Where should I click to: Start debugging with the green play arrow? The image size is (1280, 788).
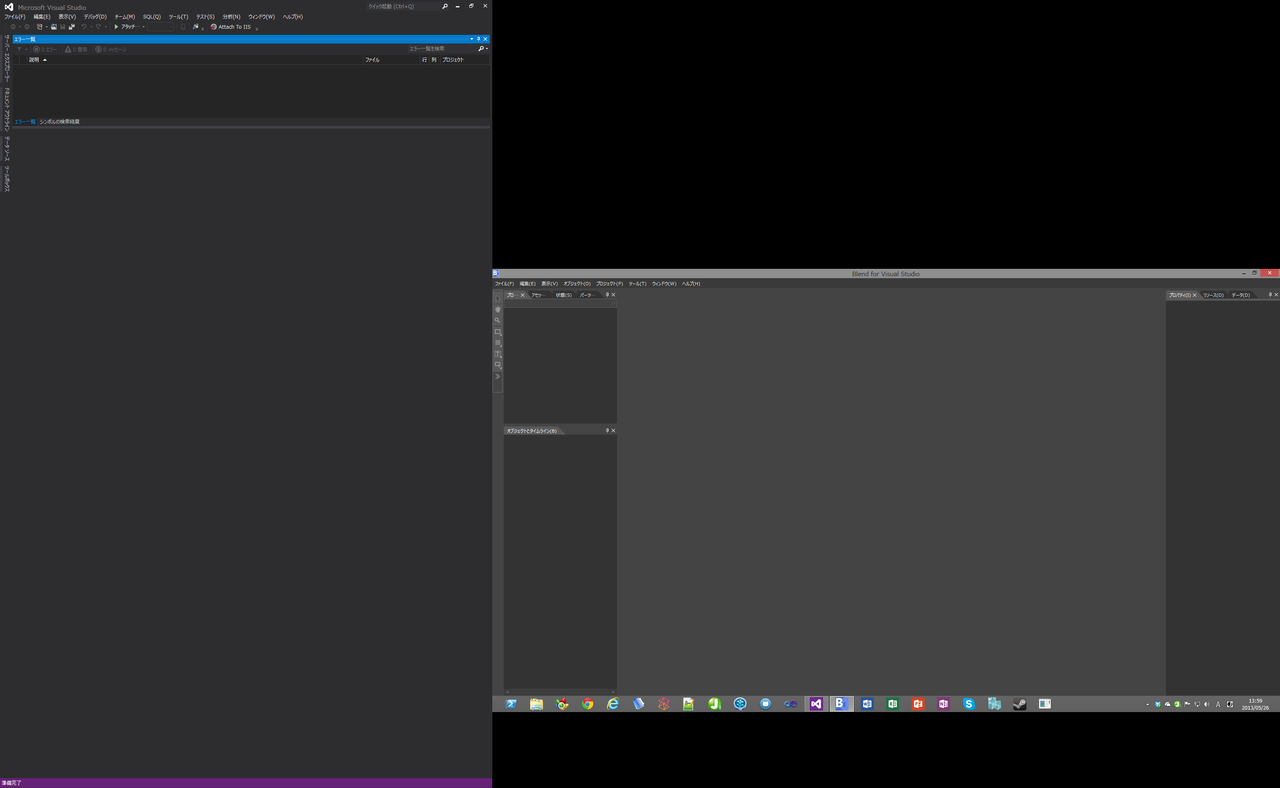point(116,27)
